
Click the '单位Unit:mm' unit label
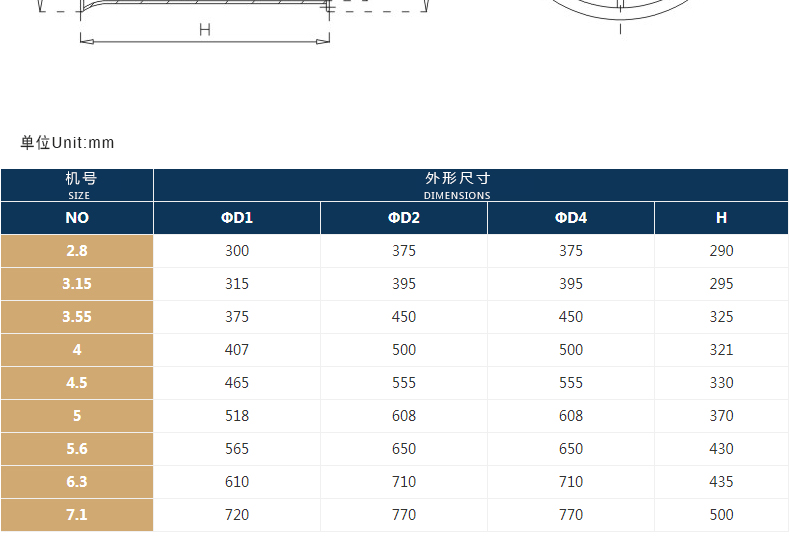click(67, 143)
